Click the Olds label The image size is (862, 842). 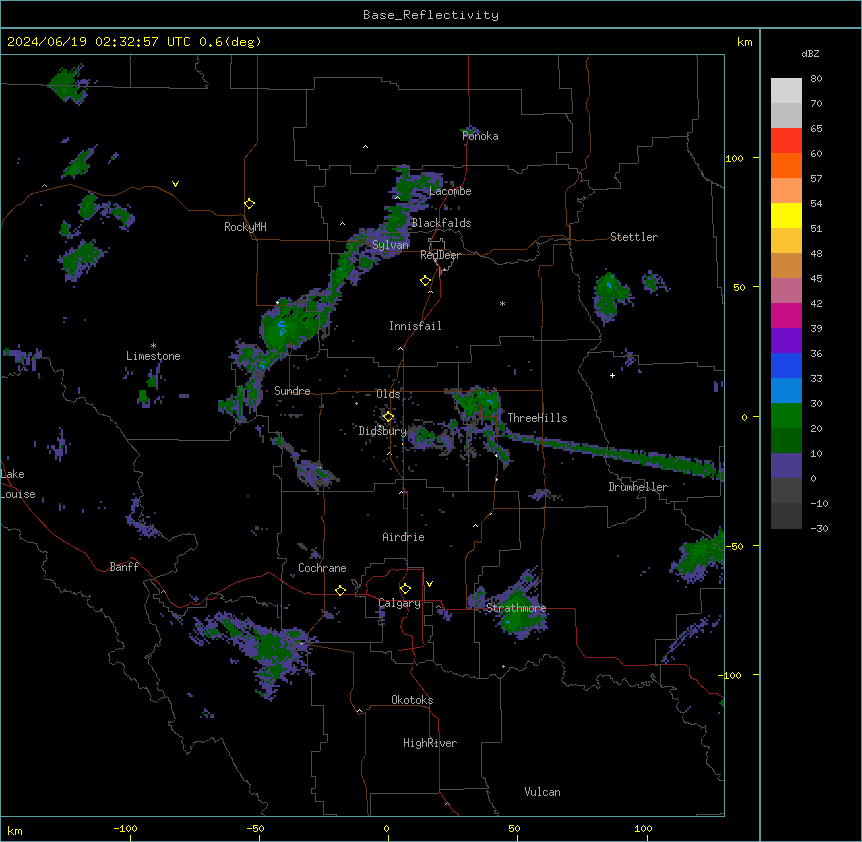coord(388,394)
